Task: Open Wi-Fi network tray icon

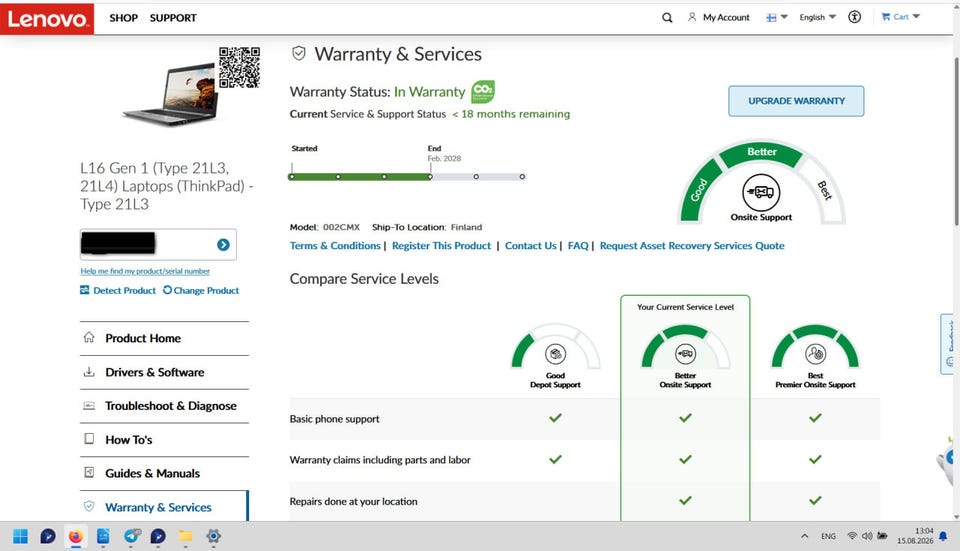Action: point(852,536)
